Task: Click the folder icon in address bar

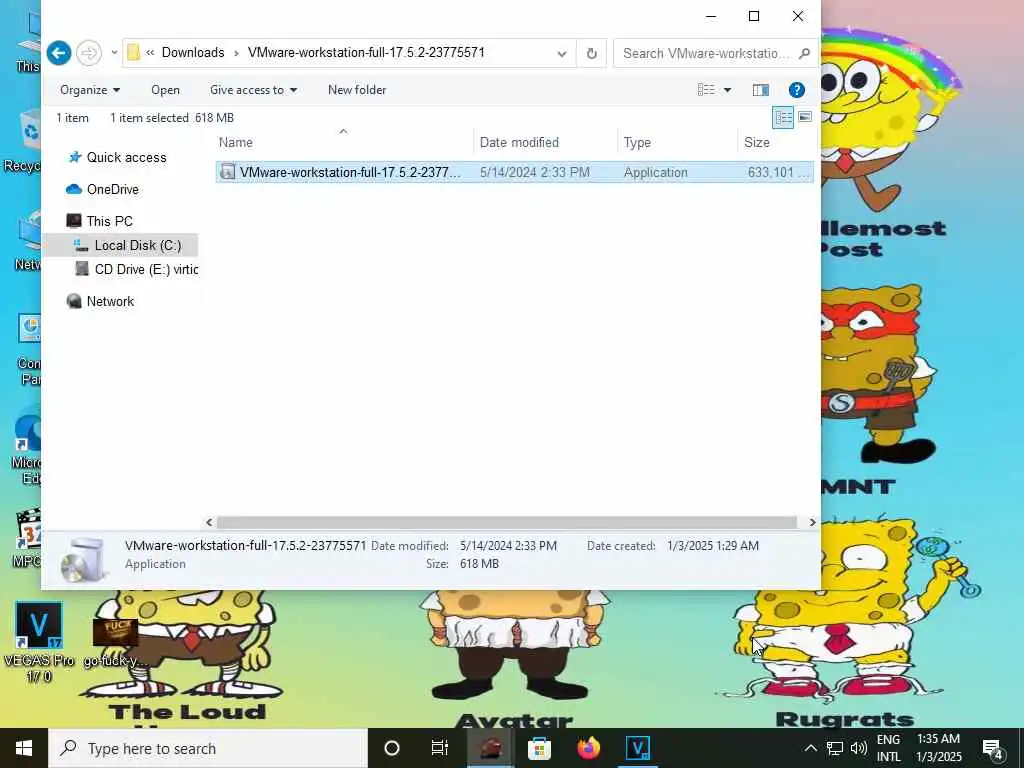Action: tap(133, 52)
